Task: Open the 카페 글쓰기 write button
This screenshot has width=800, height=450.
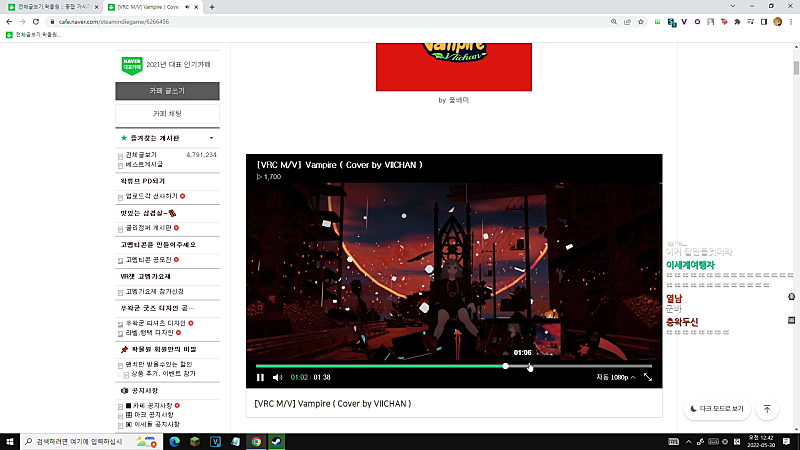Action: click(167, 91)
